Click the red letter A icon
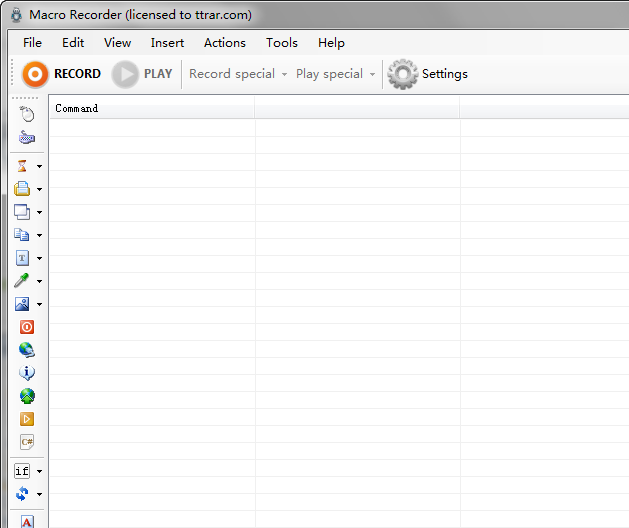This screenshot has width=629, height=528. (27, 522)
